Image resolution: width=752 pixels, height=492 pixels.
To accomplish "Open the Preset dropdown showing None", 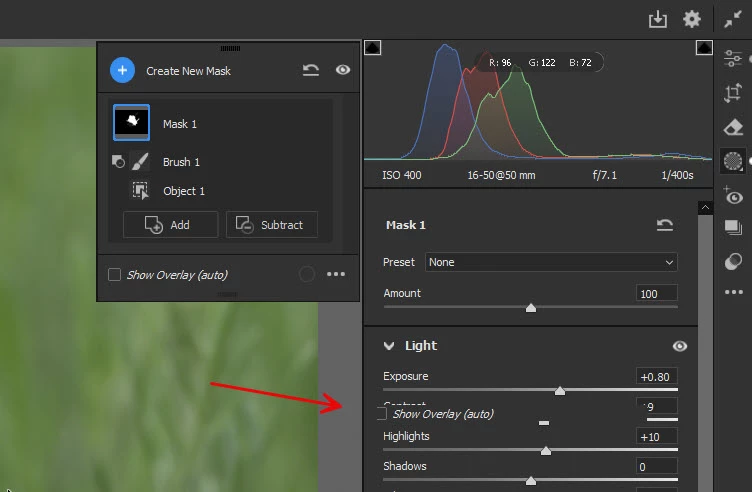I will tap(551, 262).
